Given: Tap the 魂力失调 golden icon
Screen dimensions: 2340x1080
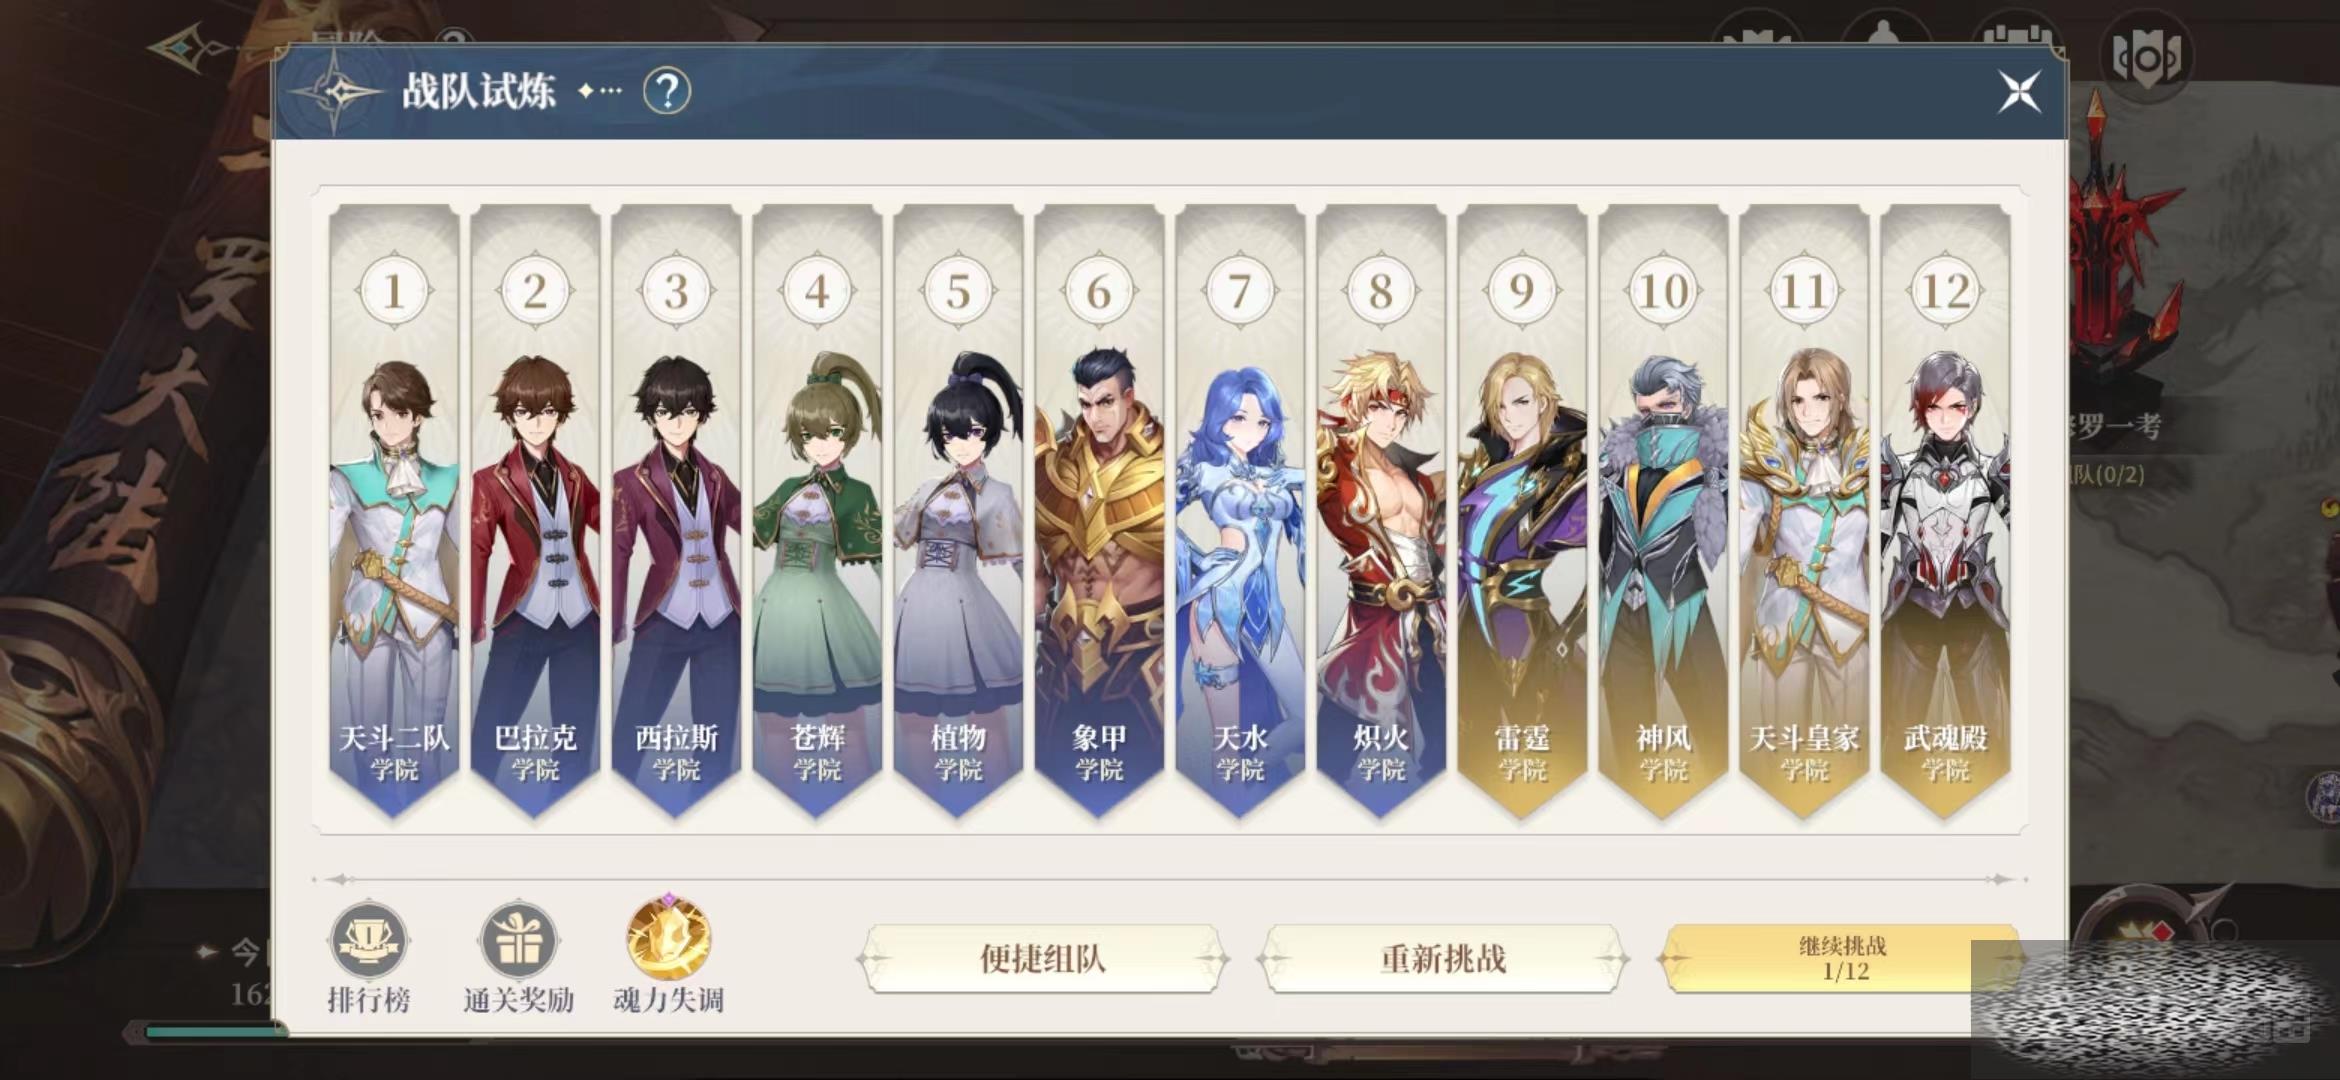Looking at the screenshot, I should point(668,938).
